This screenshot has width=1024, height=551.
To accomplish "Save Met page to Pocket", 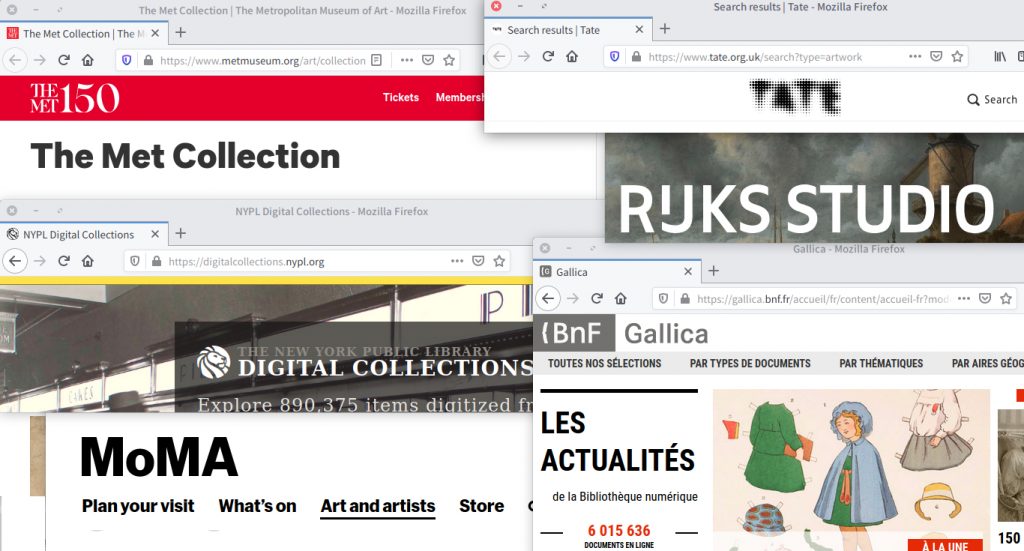I will tap(428, 60).
